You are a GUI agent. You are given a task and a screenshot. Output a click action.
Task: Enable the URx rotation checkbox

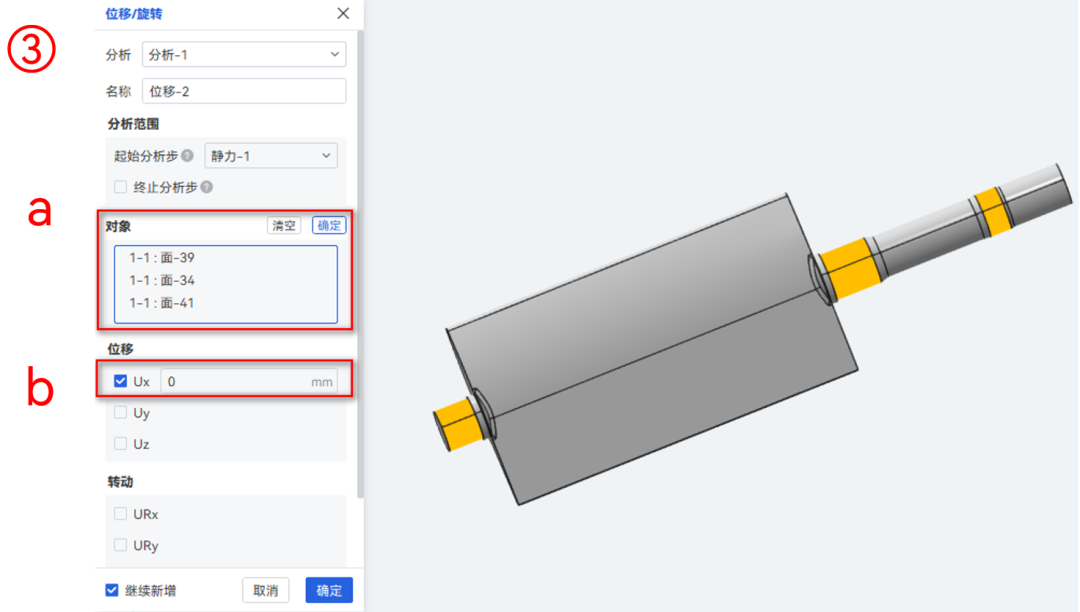(x=121, y=514)
